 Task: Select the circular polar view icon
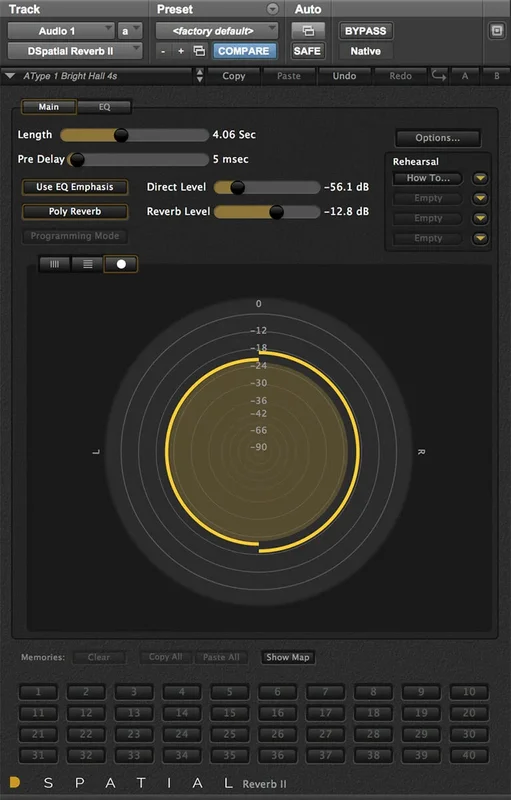point(121,264)
